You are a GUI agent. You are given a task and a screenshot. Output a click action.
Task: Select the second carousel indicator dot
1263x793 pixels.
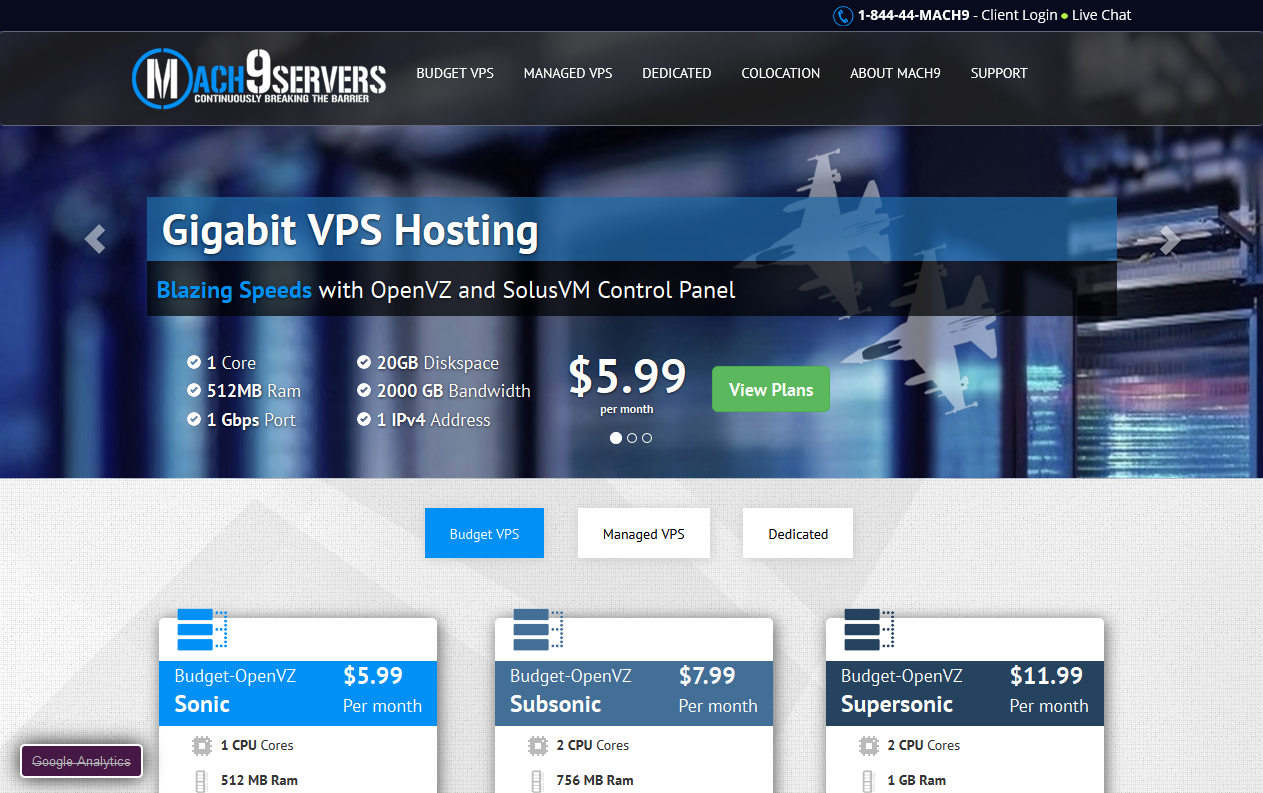[x=632, y=438]
